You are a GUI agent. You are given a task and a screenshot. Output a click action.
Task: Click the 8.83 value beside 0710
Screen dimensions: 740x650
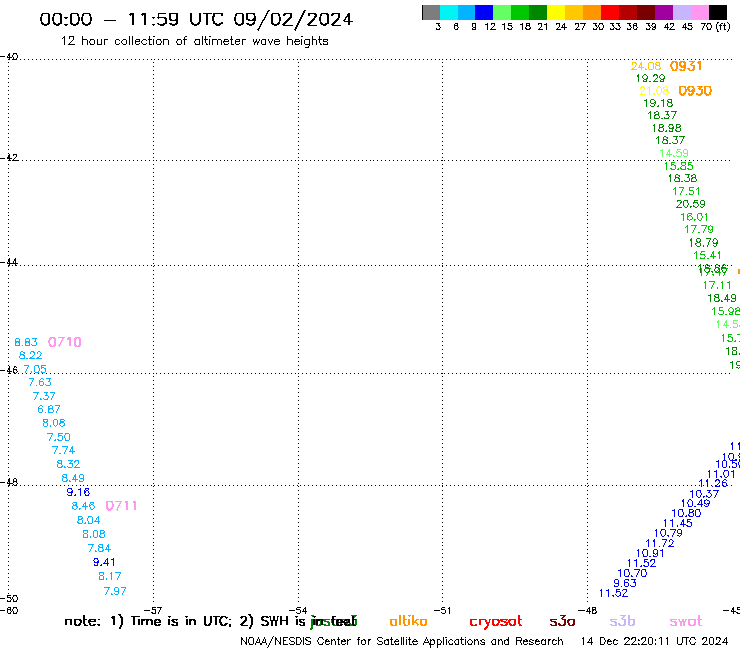(x=26, y=342)
